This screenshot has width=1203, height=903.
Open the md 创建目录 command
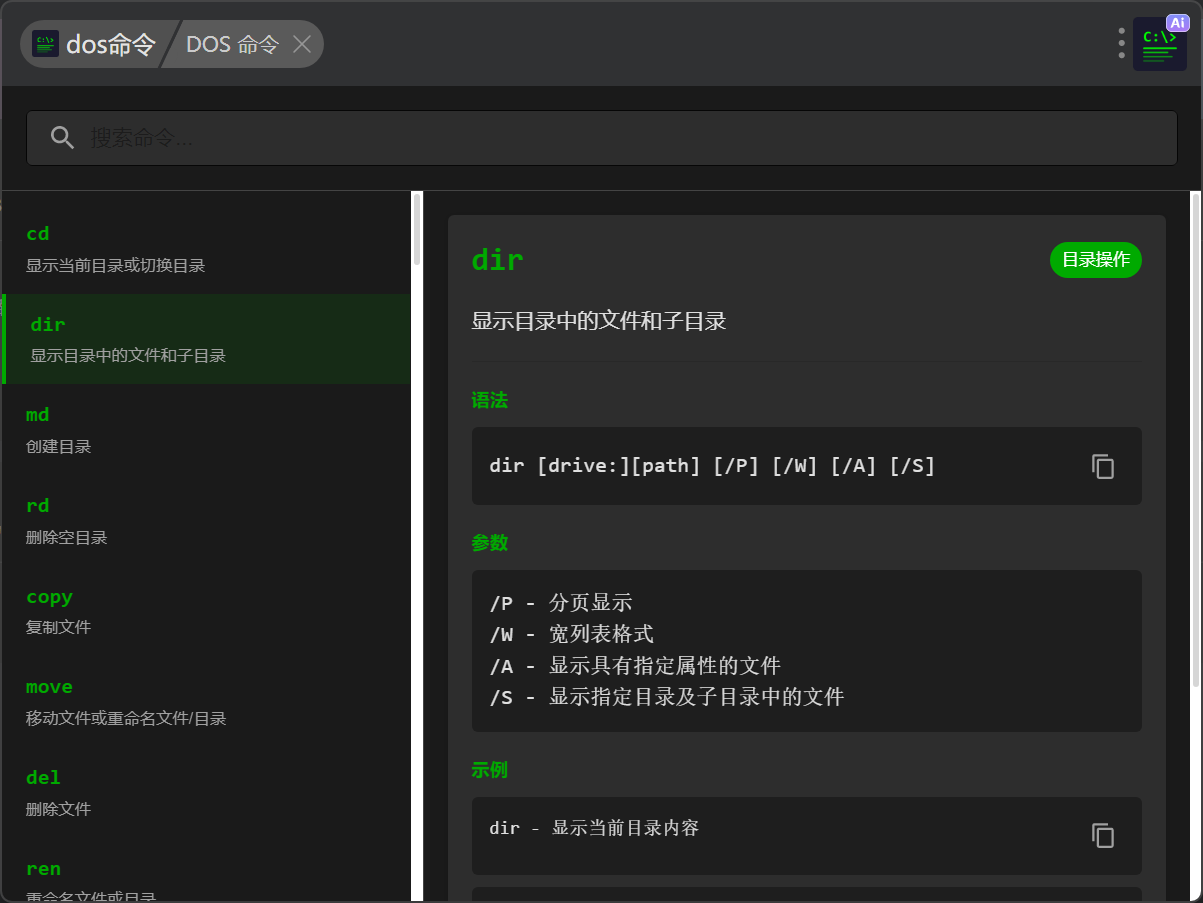click(205, 430)
